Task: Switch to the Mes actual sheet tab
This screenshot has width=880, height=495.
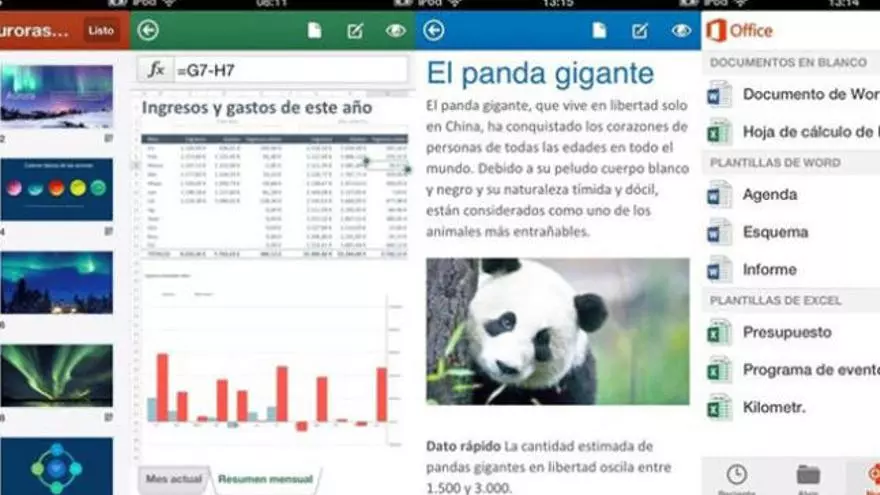Action: (x=173, y=480)
